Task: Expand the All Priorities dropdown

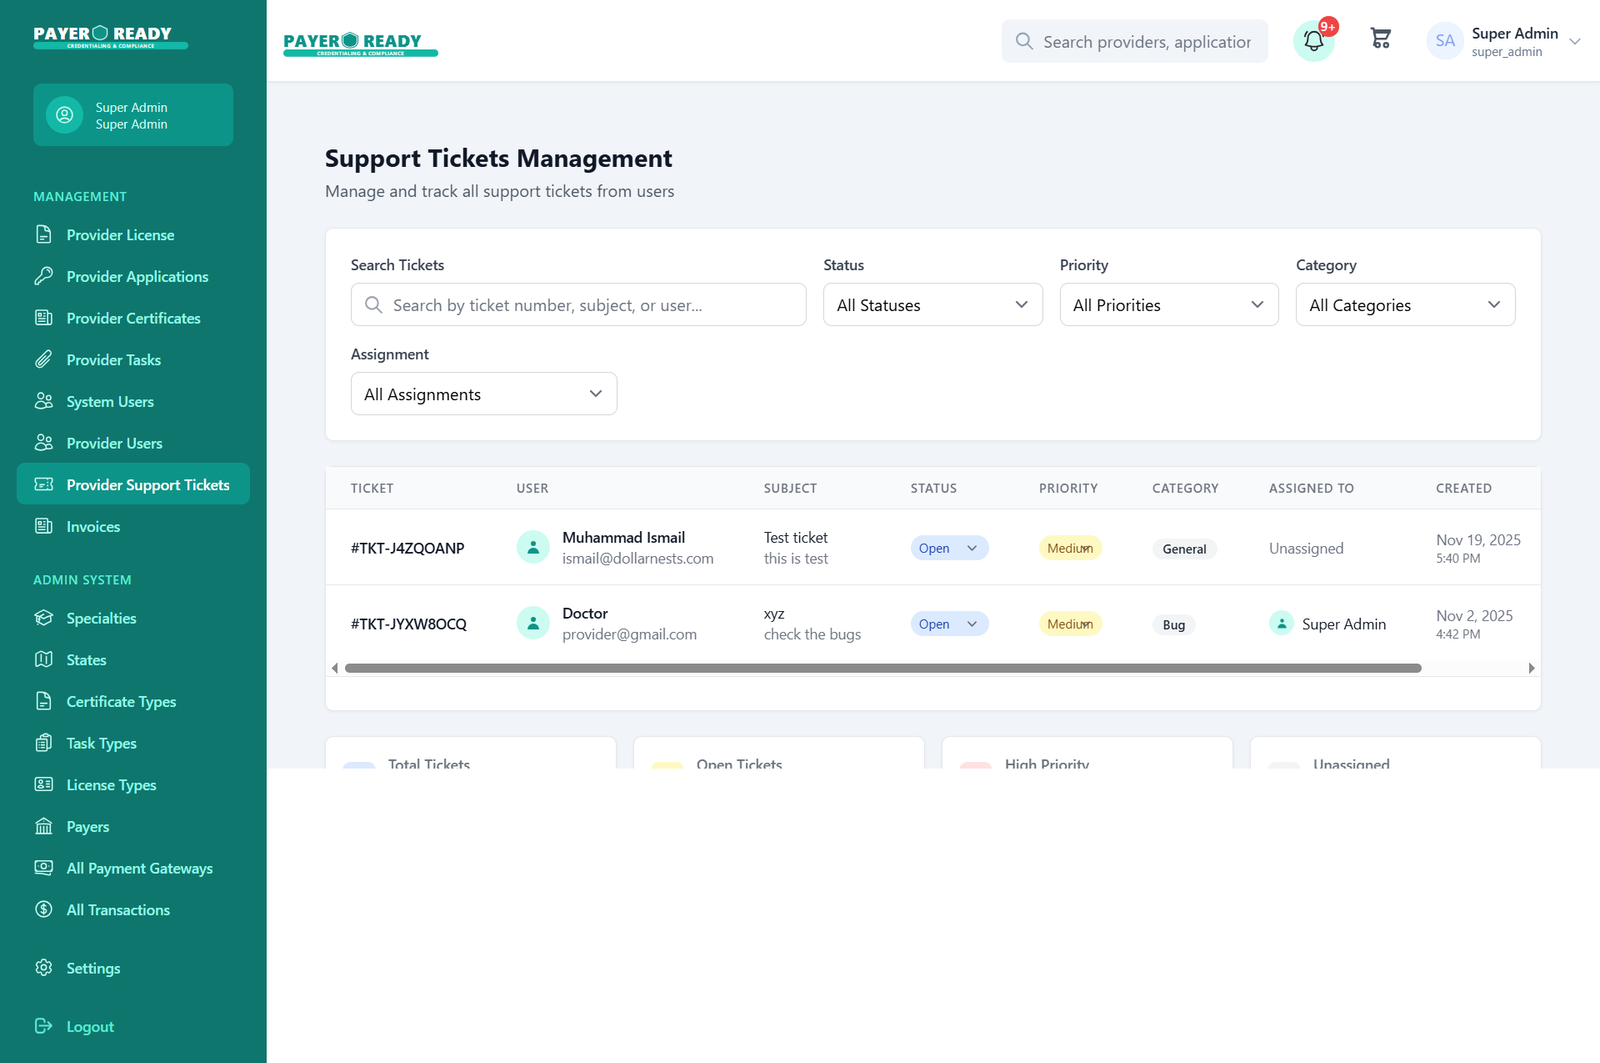Action: click(x=1168, y=305)
